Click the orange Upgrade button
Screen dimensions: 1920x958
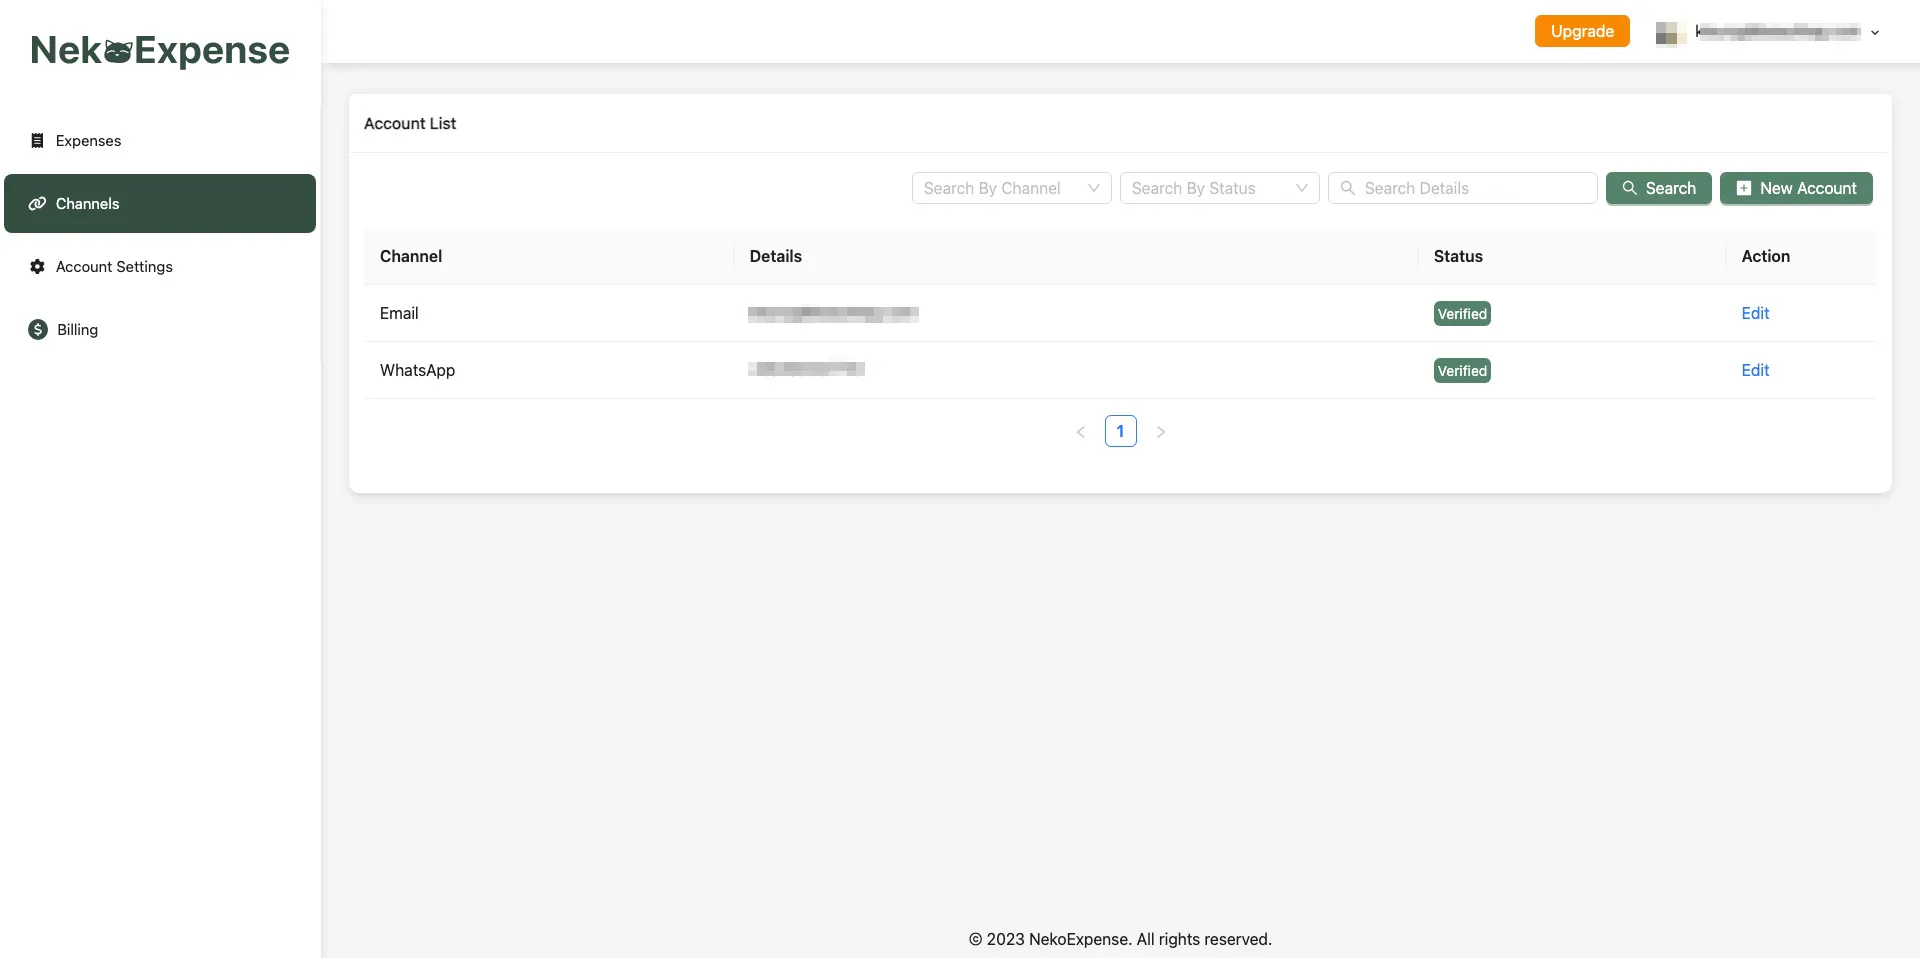click(x=1582, y=31)
